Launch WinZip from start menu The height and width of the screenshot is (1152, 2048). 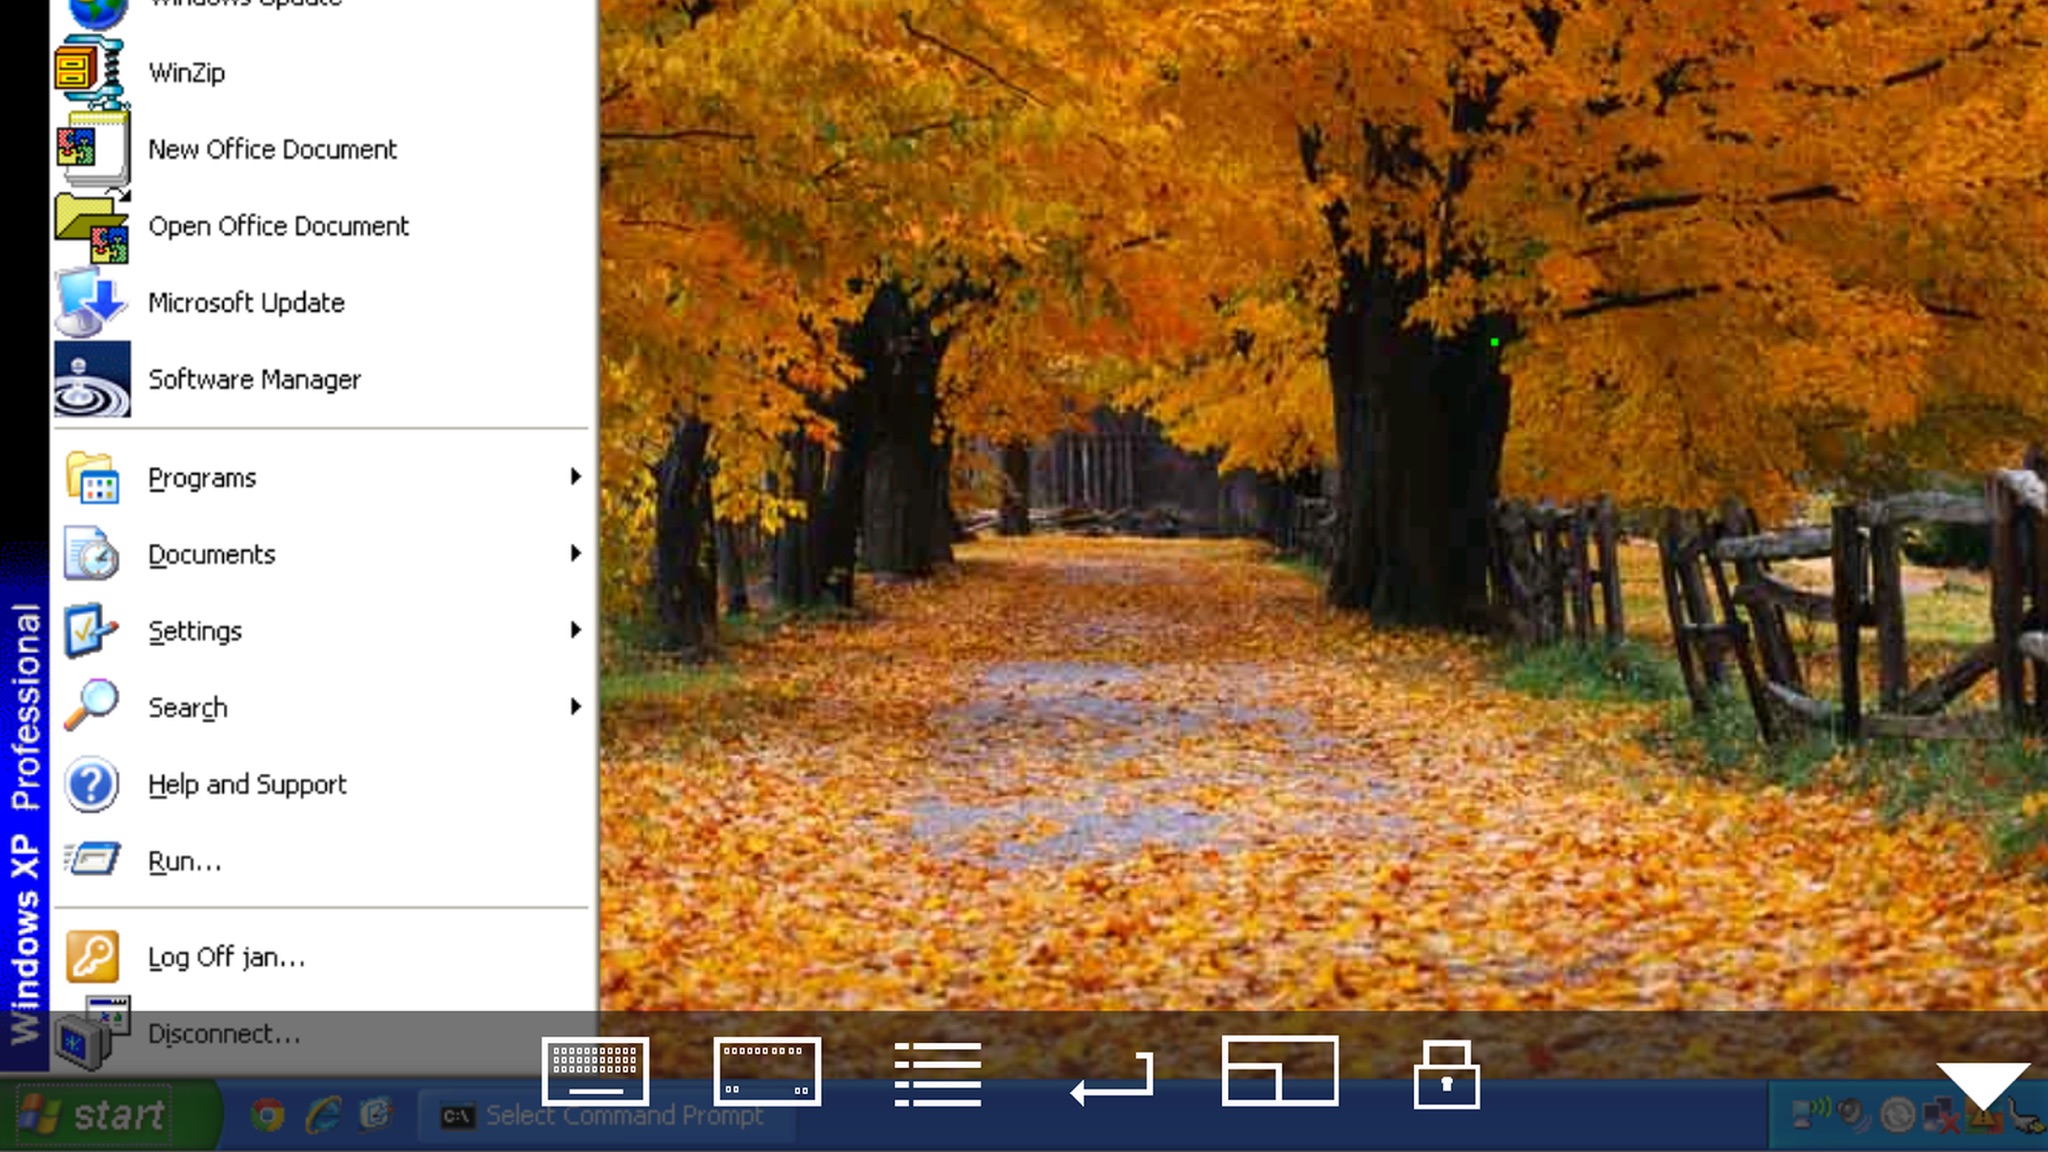click(x=320, y=73)
